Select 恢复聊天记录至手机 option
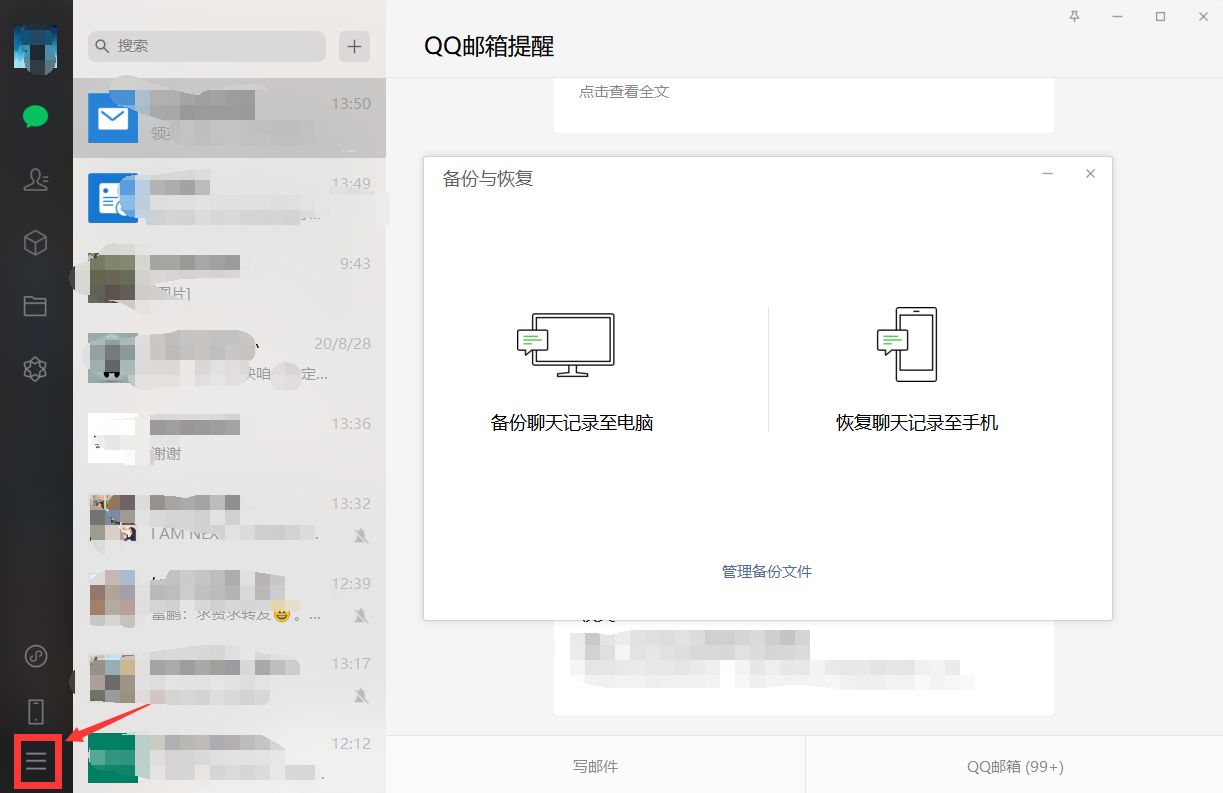1223x793 pixels. click(x=916, y=422)
